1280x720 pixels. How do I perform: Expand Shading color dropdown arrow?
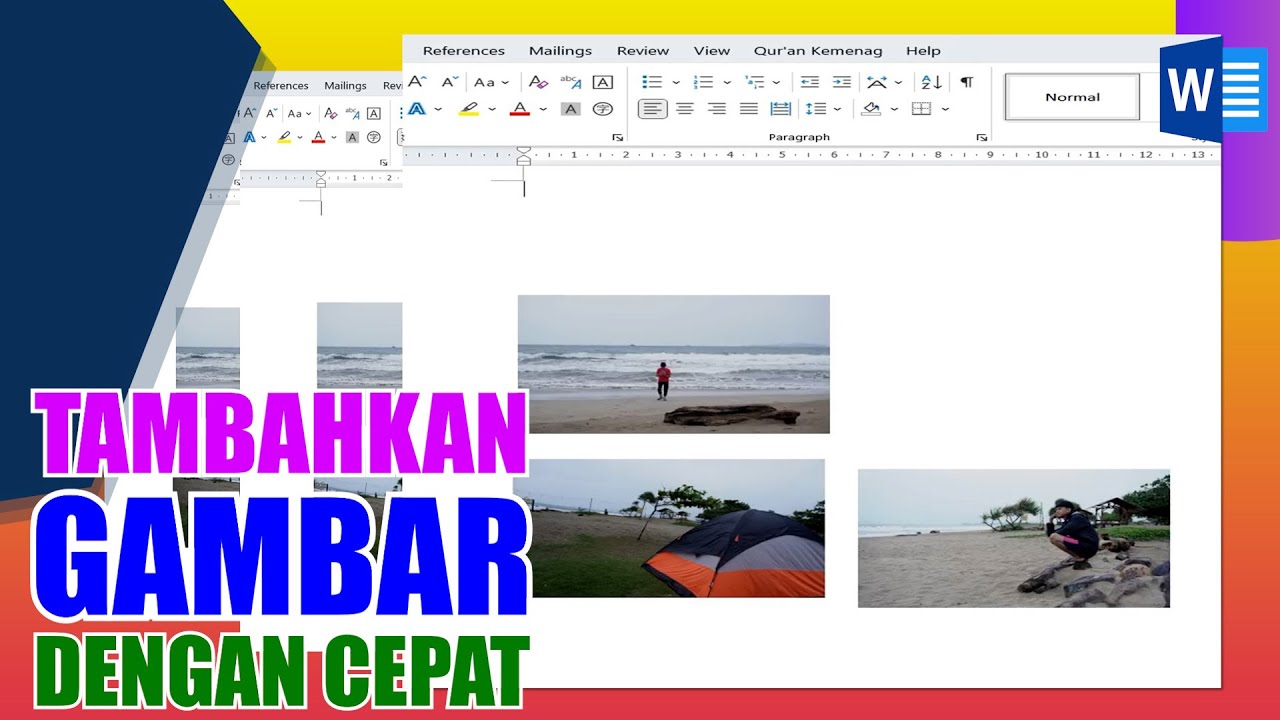tap(894, 109)
